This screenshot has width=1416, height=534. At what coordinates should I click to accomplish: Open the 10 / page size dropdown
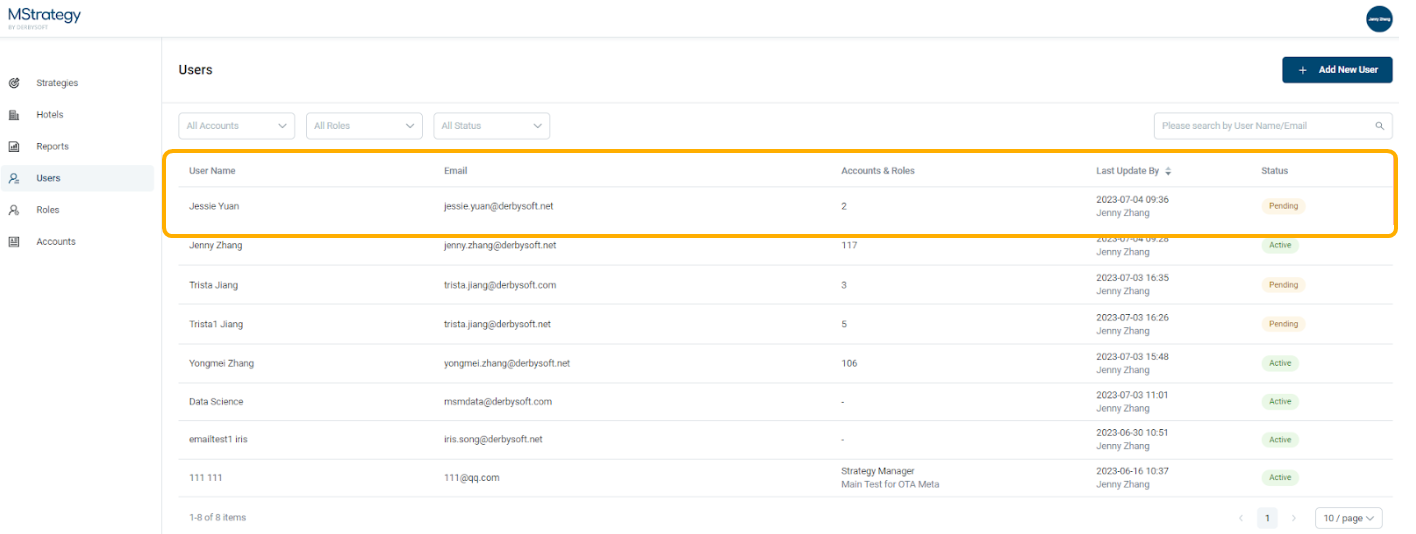click(x=1349, y=518)
